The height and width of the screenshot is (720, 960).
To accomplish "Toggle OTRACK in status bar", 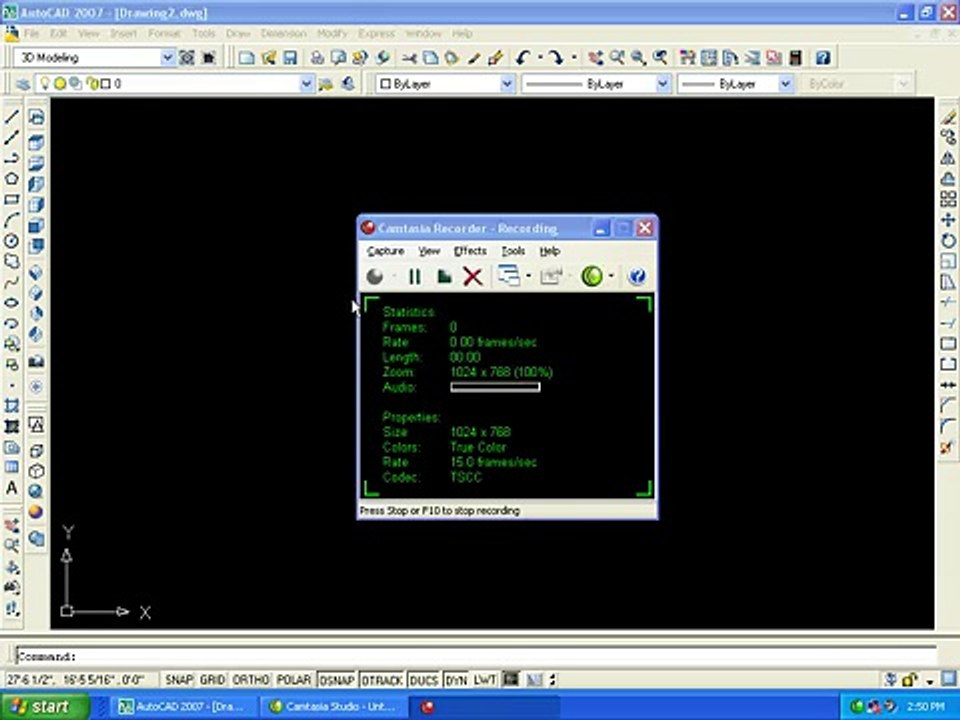I will coord(382,680).
